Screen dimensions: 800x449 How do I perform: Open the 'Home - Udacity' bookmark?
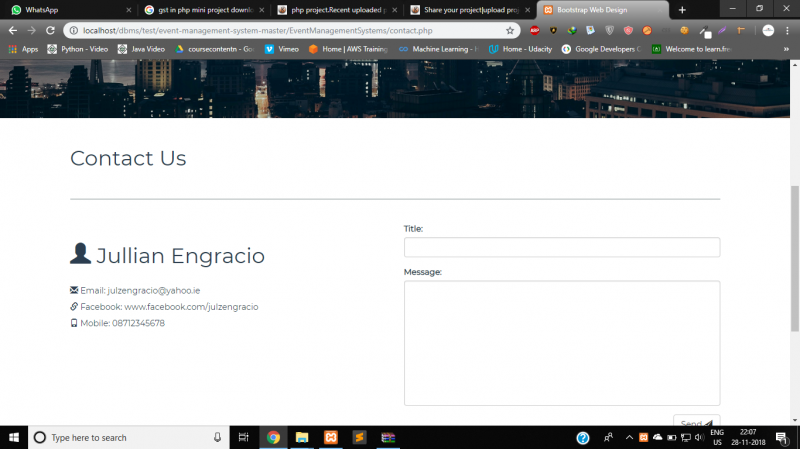(520, 49)
